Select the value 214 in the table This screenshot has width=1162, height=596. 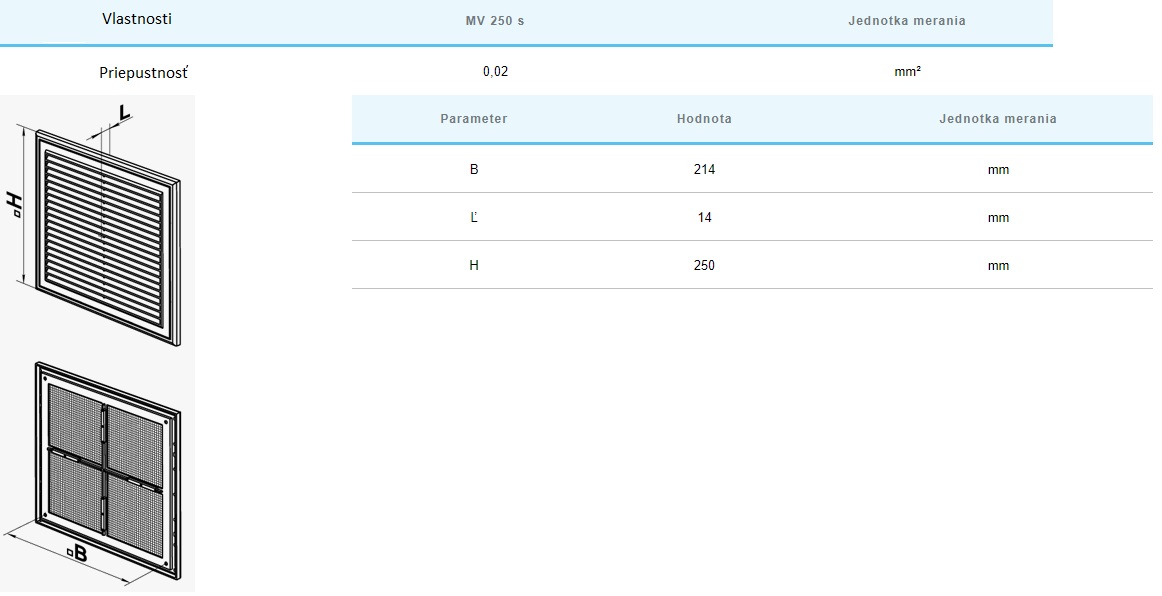click(x=704, y=169)
